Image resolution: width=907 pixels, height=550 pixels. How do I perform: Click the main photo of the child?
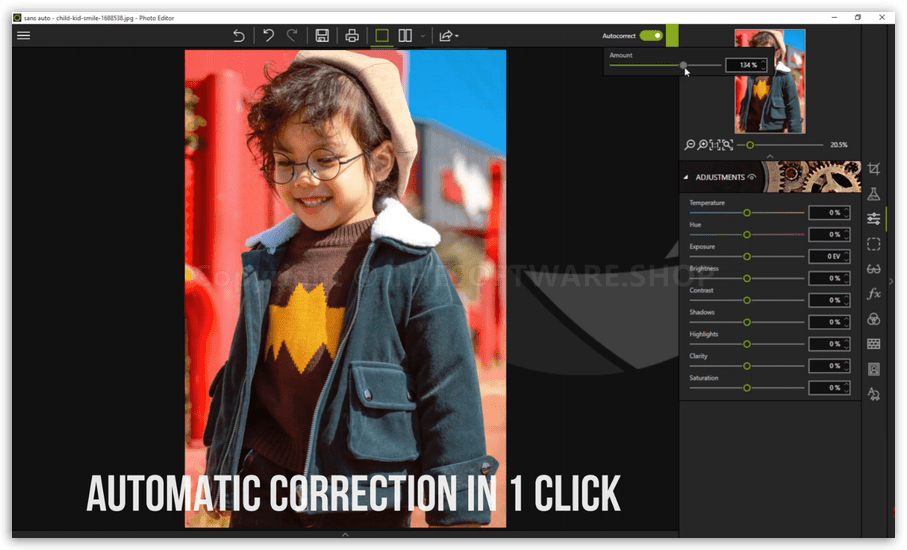pyautogui.click(x=345, y=289)
